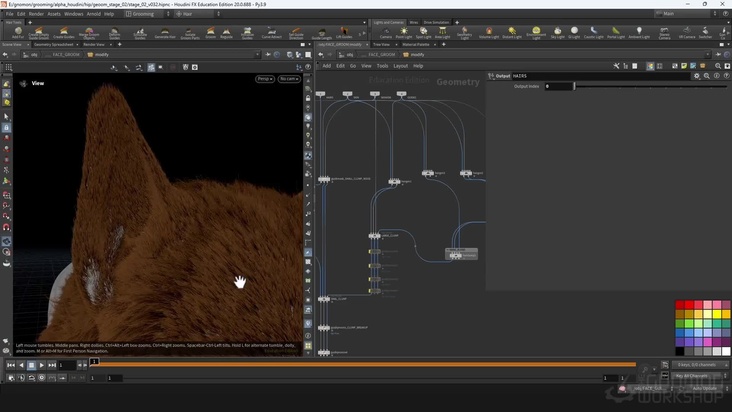Jump to first frame in the playbar

click(x=10, y=365)
